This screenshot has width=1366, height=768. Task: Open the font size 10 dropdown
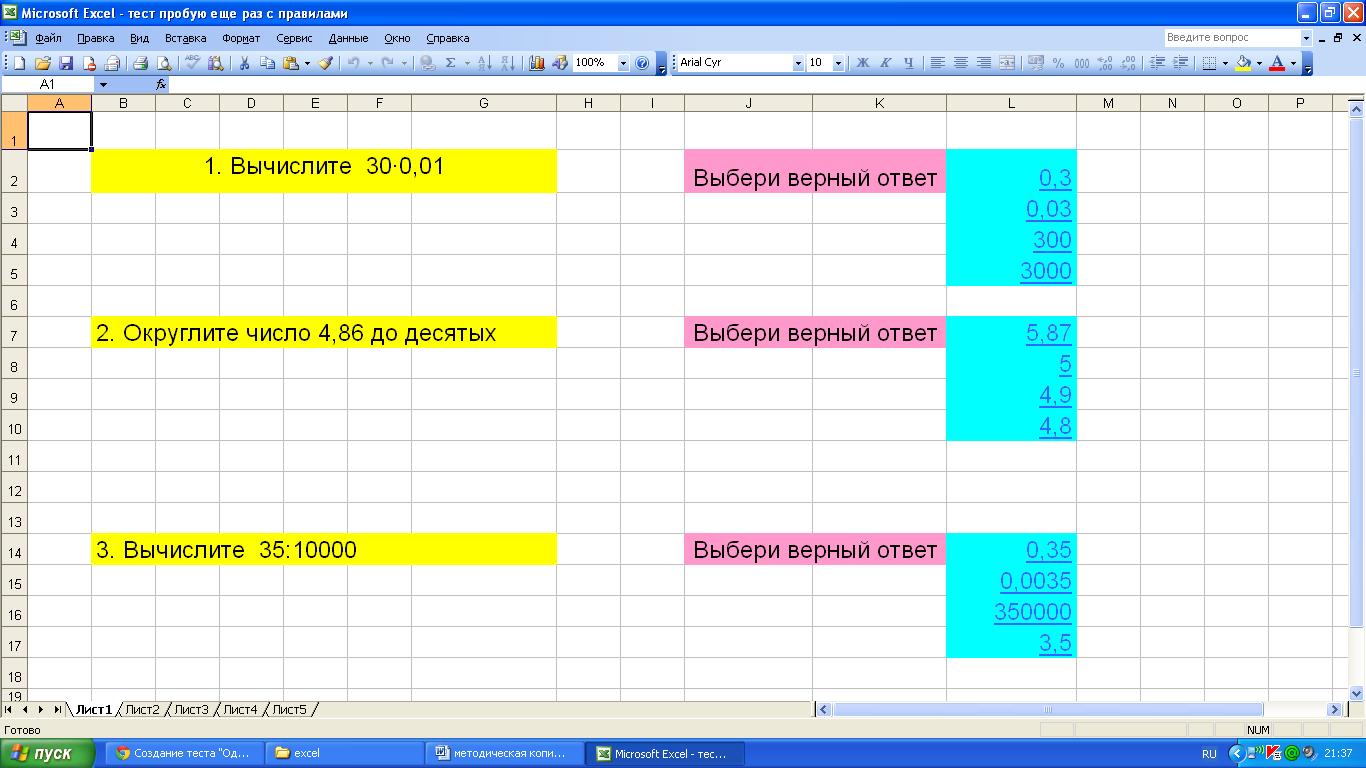[x=838, y=63]
